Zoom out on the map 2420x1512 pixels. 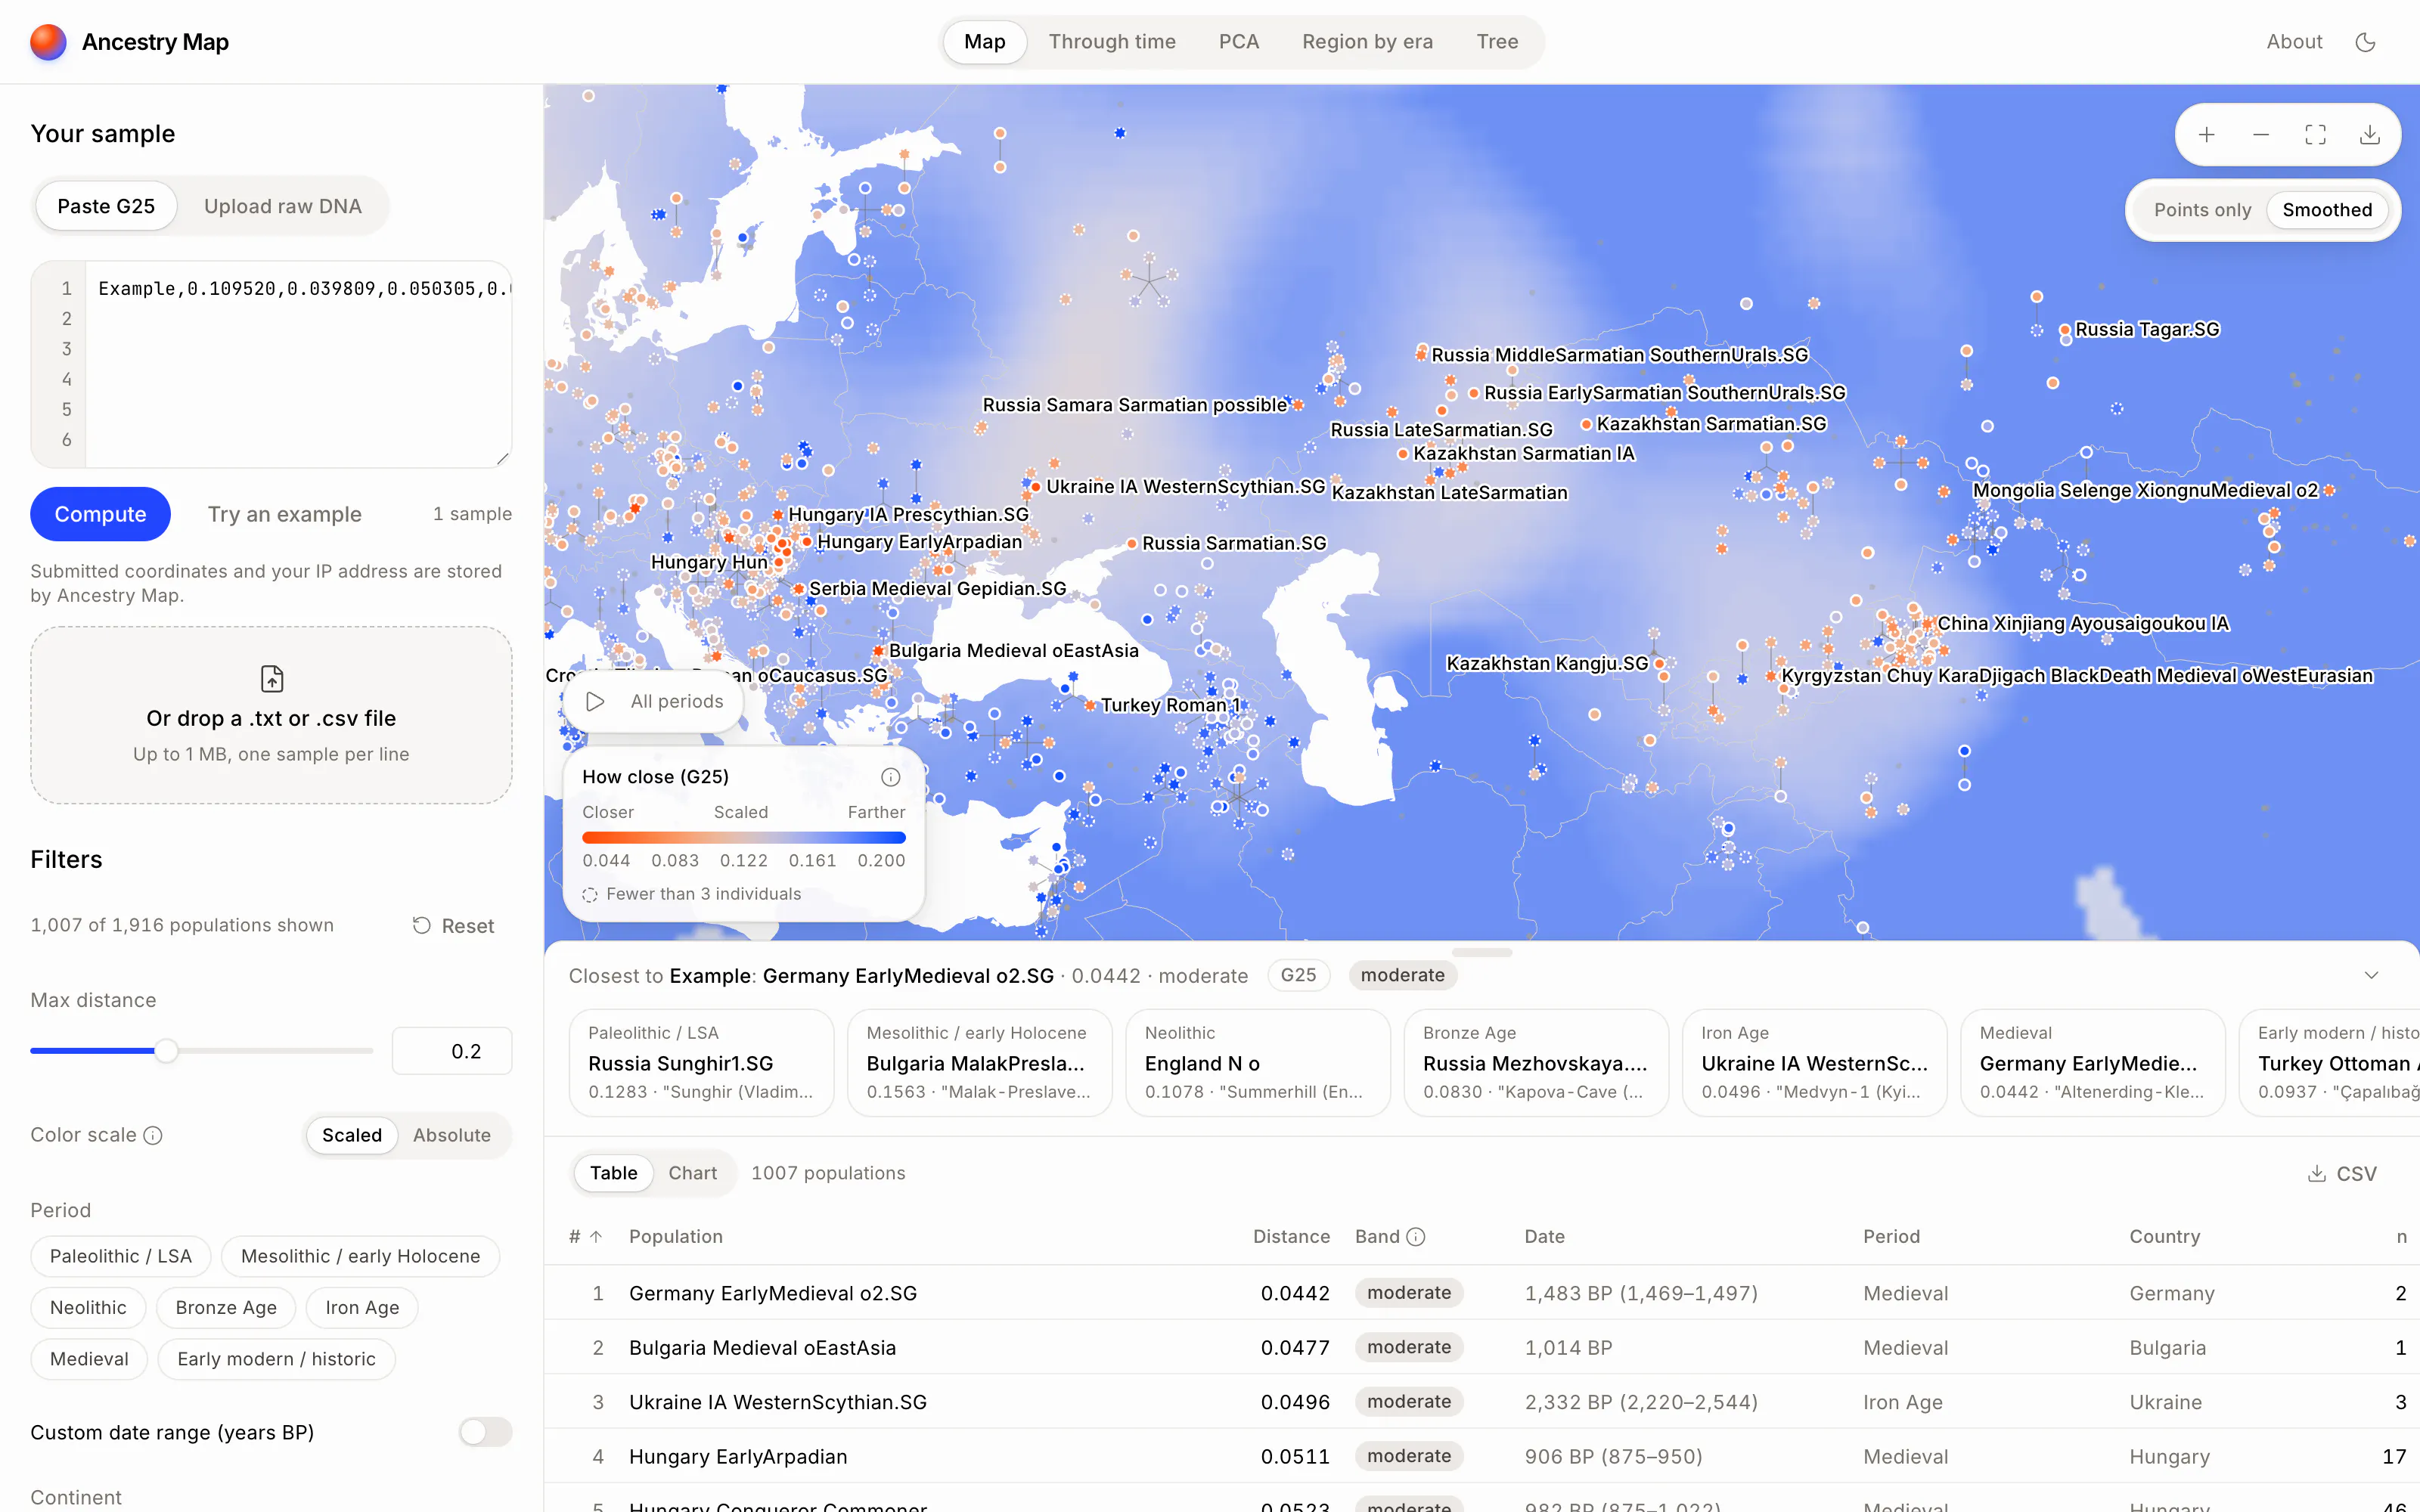2261,135
